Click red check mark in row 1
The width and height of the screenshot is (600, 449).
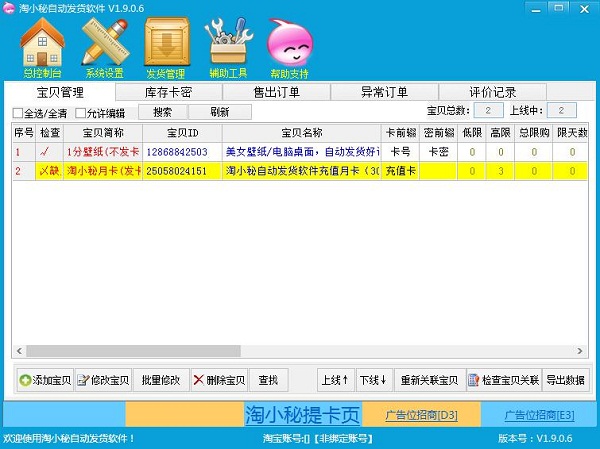45,152
